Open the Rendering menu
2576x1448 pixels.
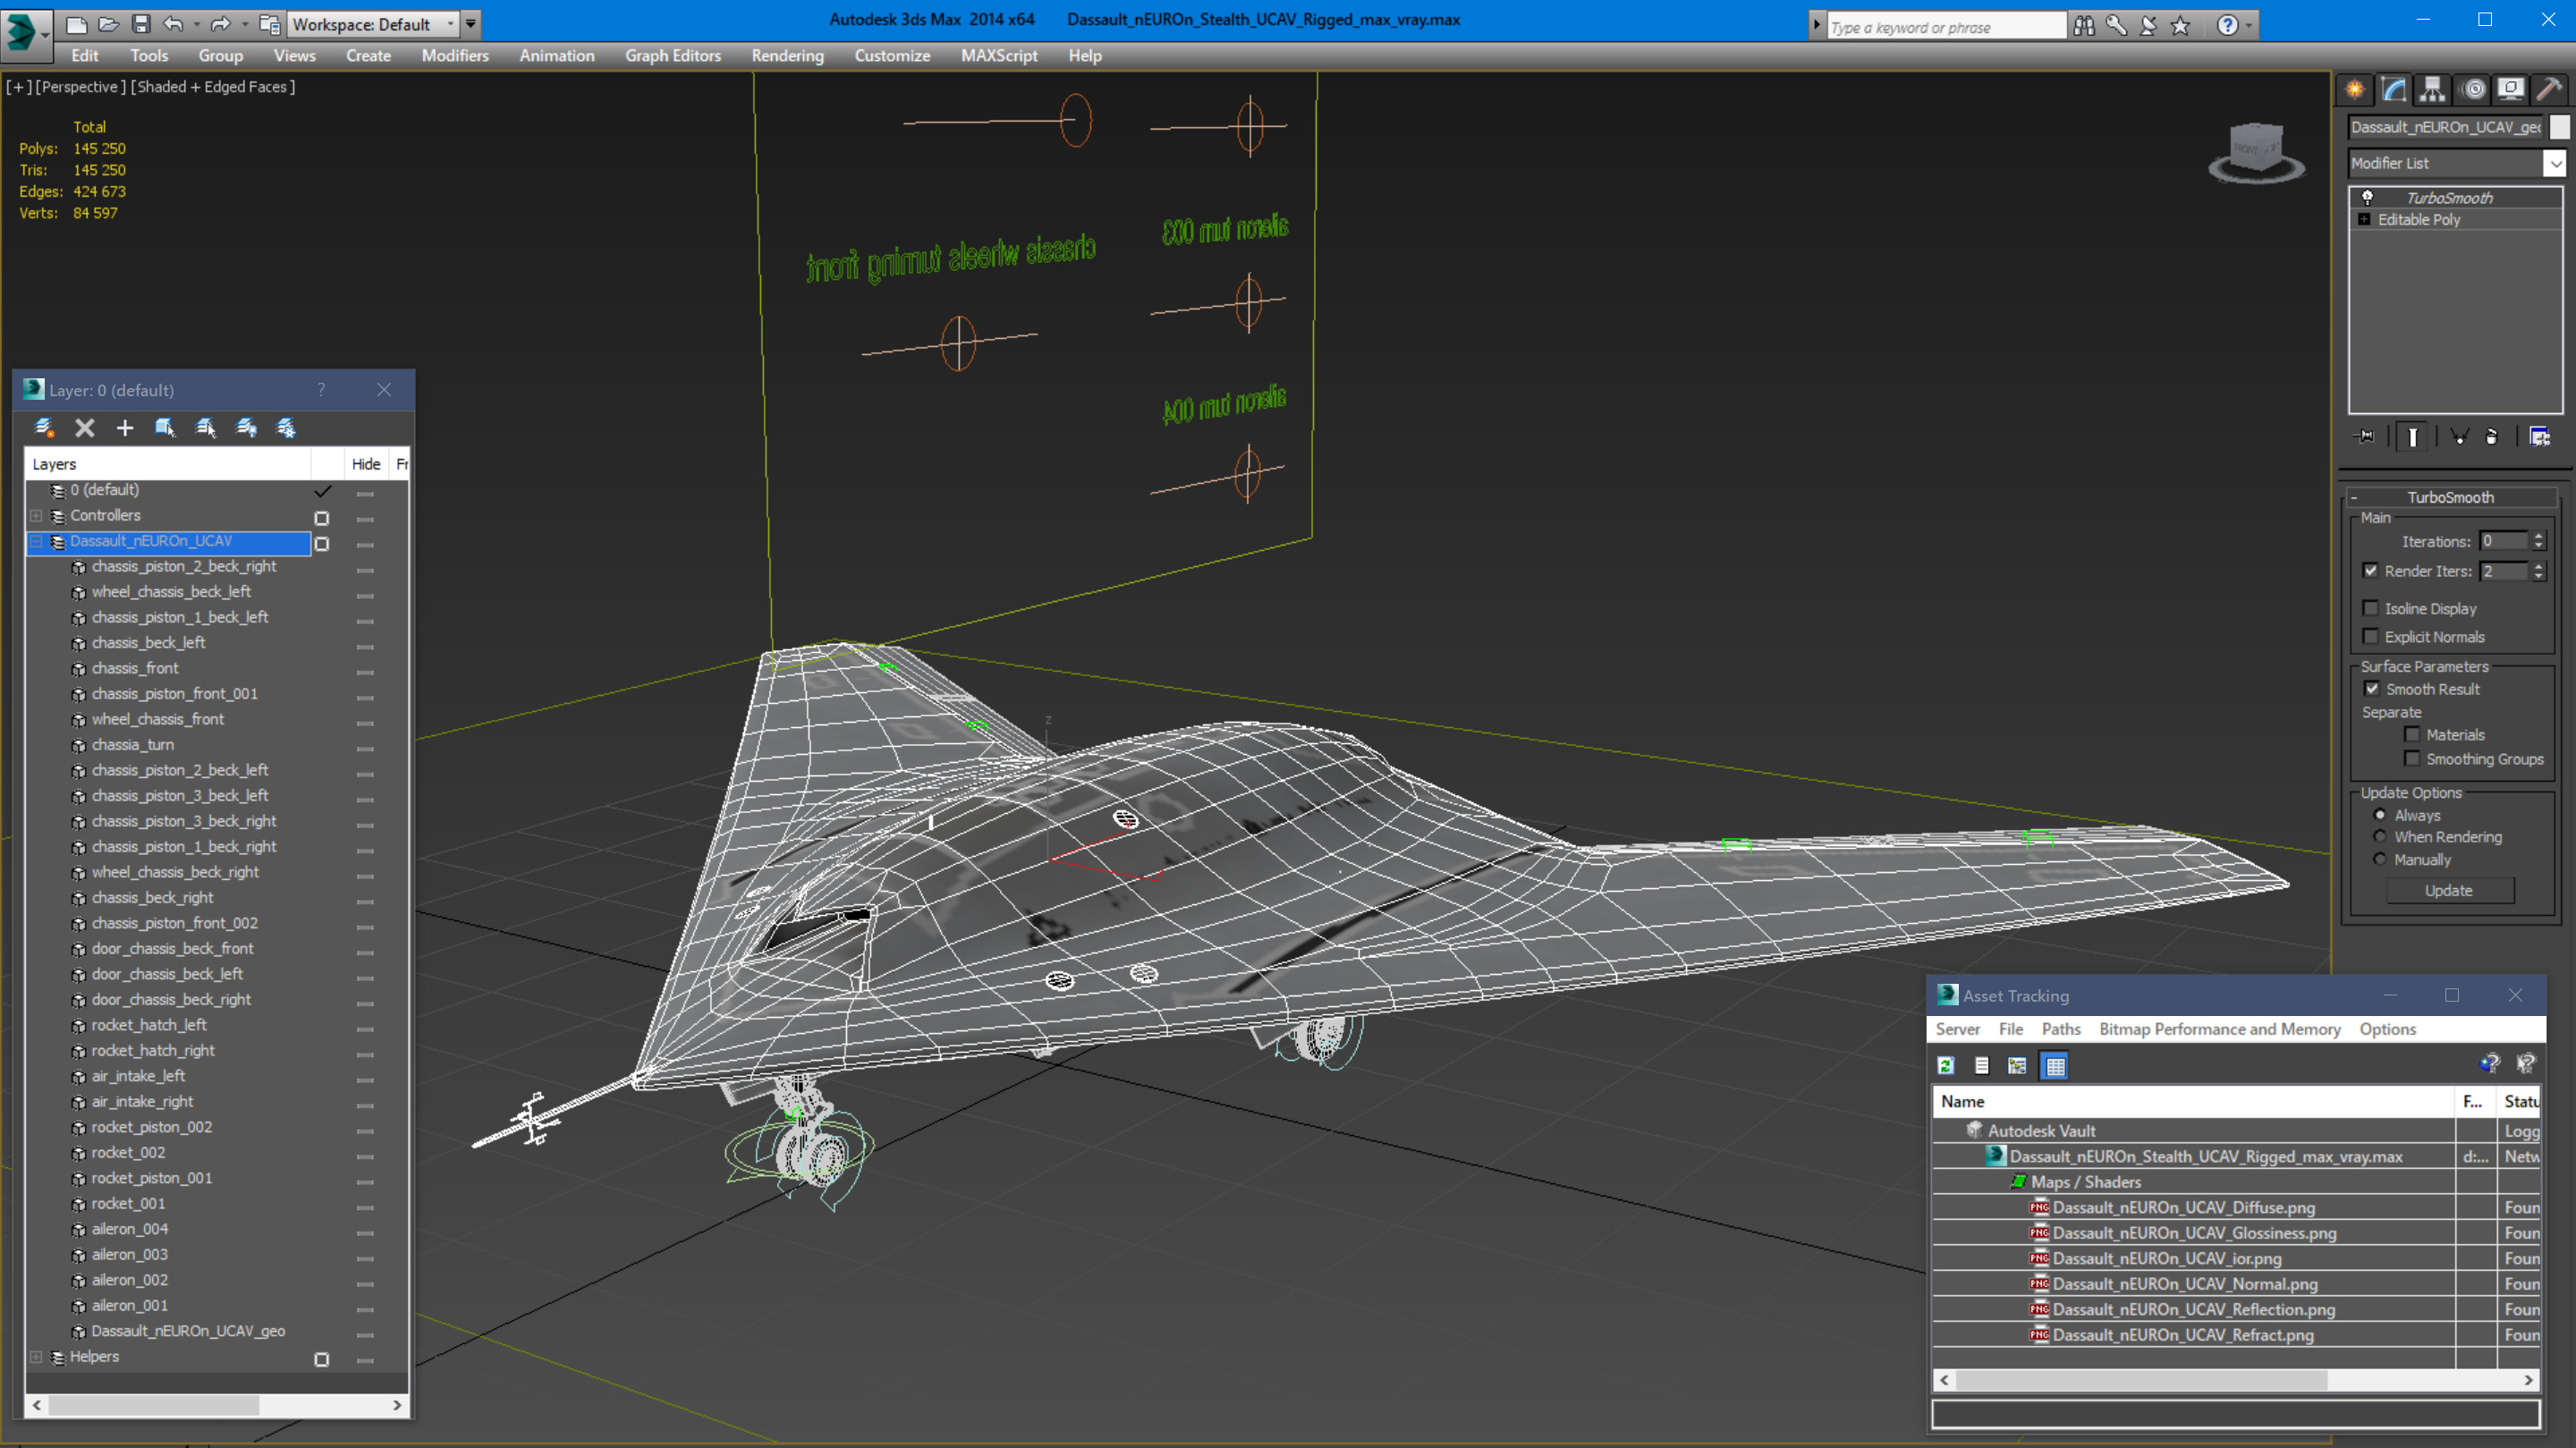788,56
